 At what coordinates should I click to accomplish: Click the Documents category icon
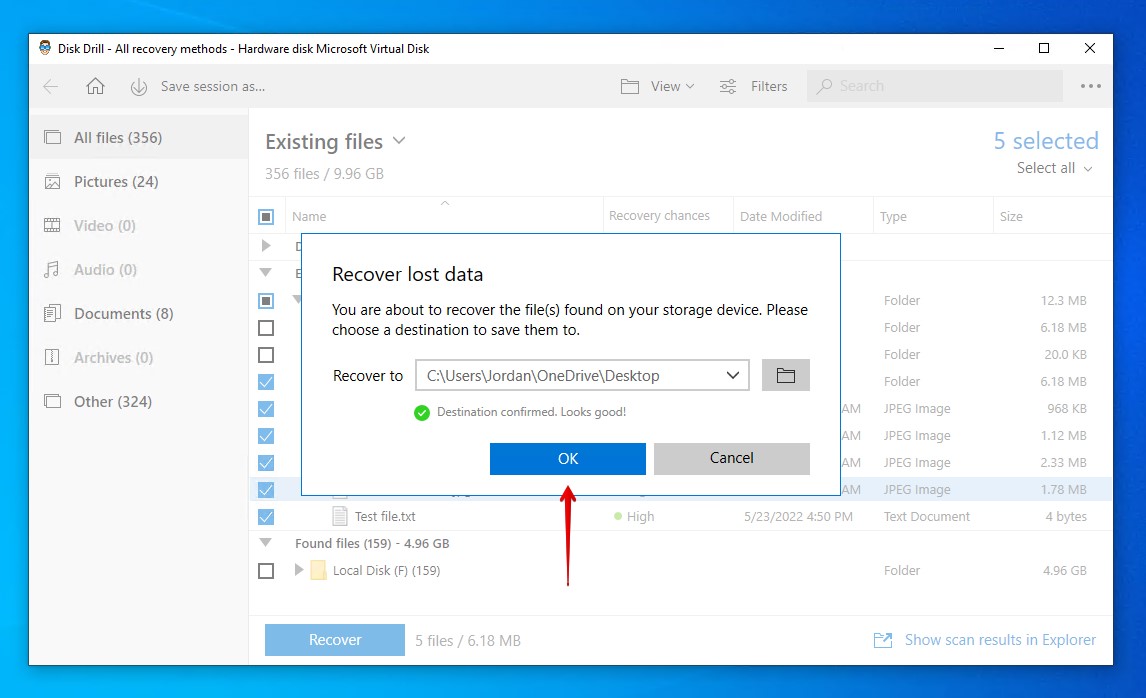pyautogui.click(x=53, y=314)
